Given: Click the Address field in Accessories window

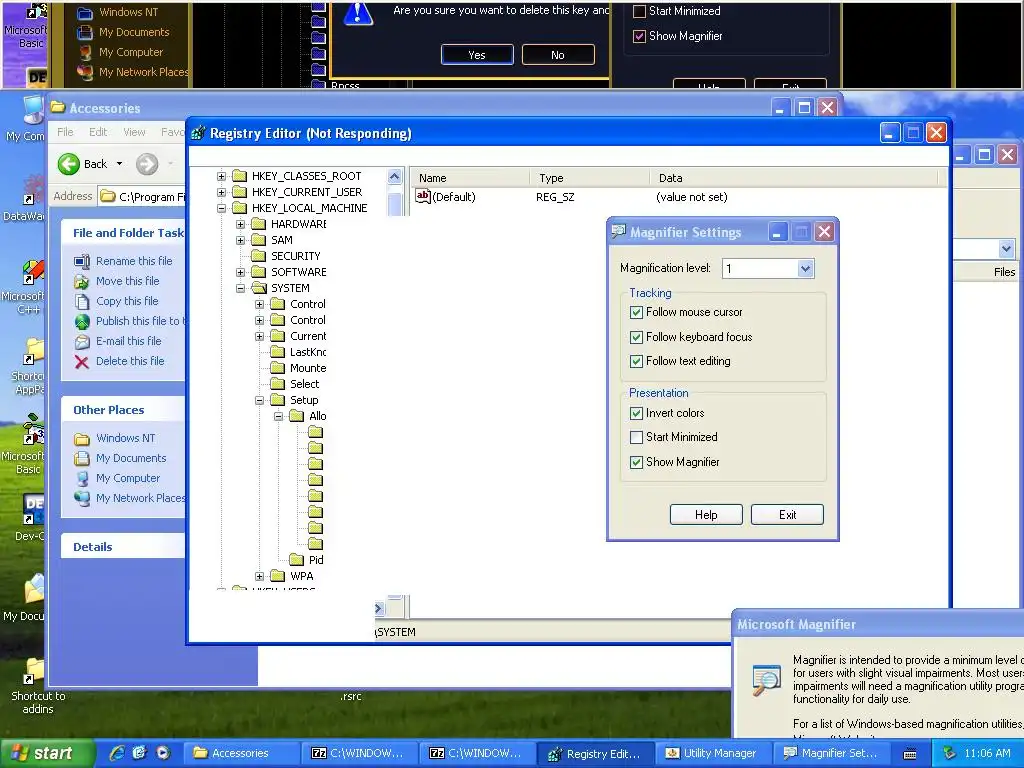Looking at the screenshot, I should click(142, 197).
